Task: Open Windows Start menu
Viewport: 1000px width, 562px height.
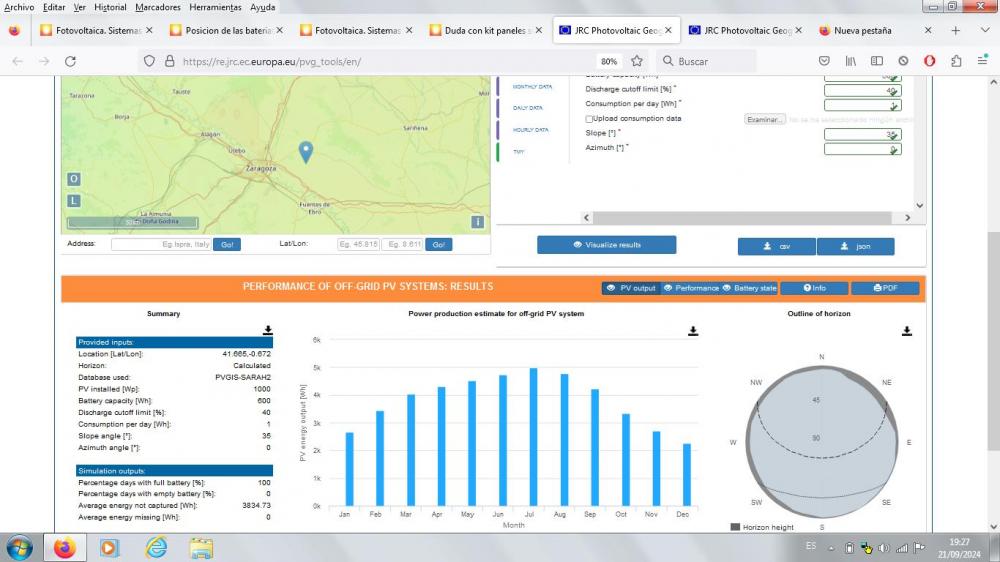Action: pos(19,548)
